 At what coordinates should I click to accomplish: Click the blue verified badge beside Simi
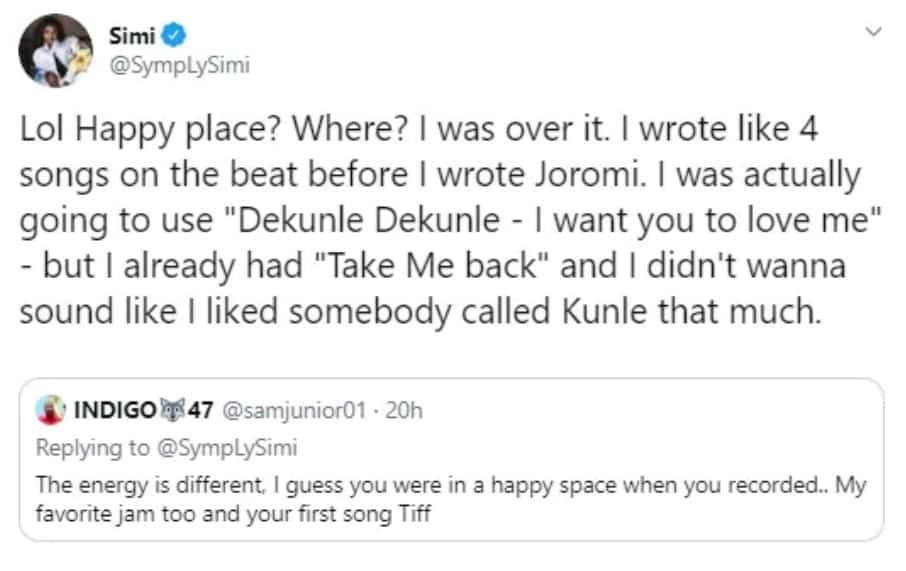[173, 36]
